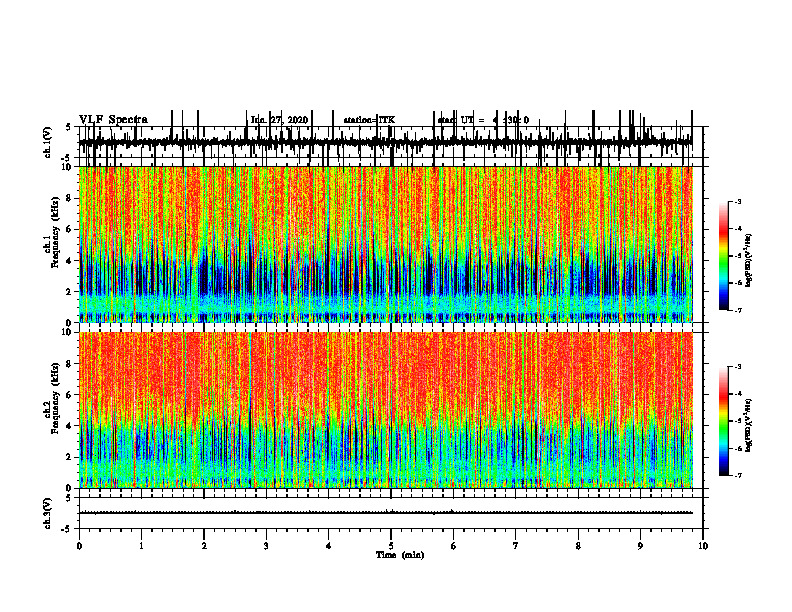Image resolution: width=792 pixels, height=612 pixels.
Task: Click the ch.2 spectrogram panel
Action: 385,410
